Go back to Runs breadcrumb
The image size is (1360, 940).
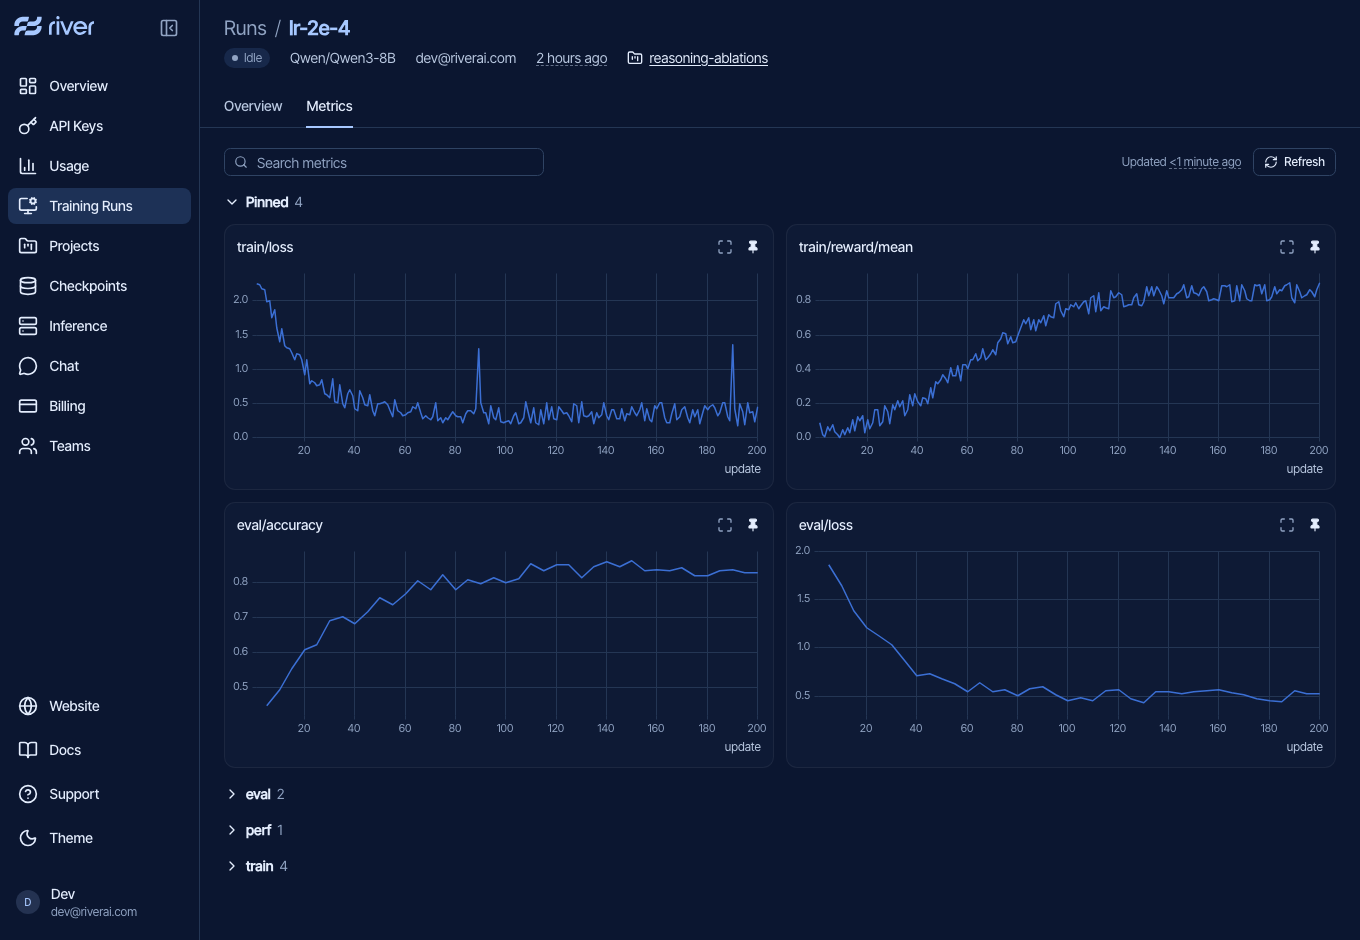pos(245,28)
